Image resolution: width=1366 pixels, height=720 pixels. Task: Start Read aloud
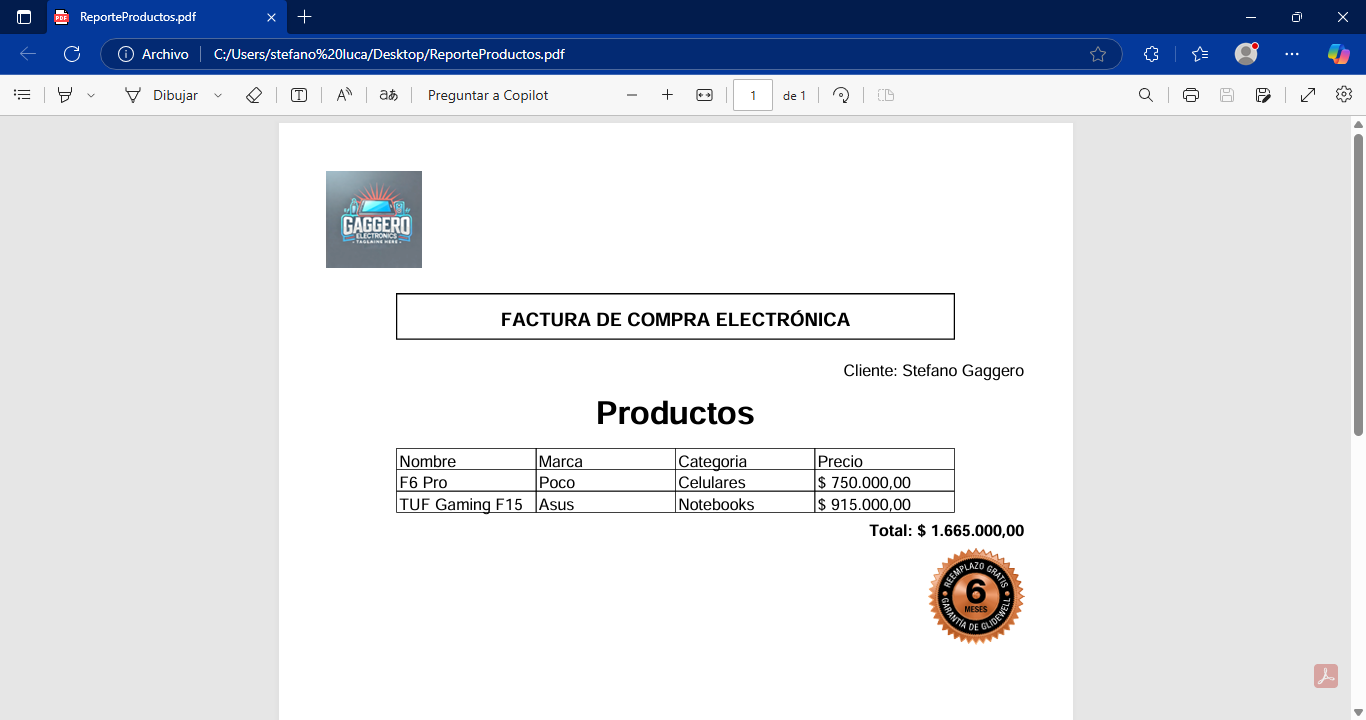[x=344, y=95]
